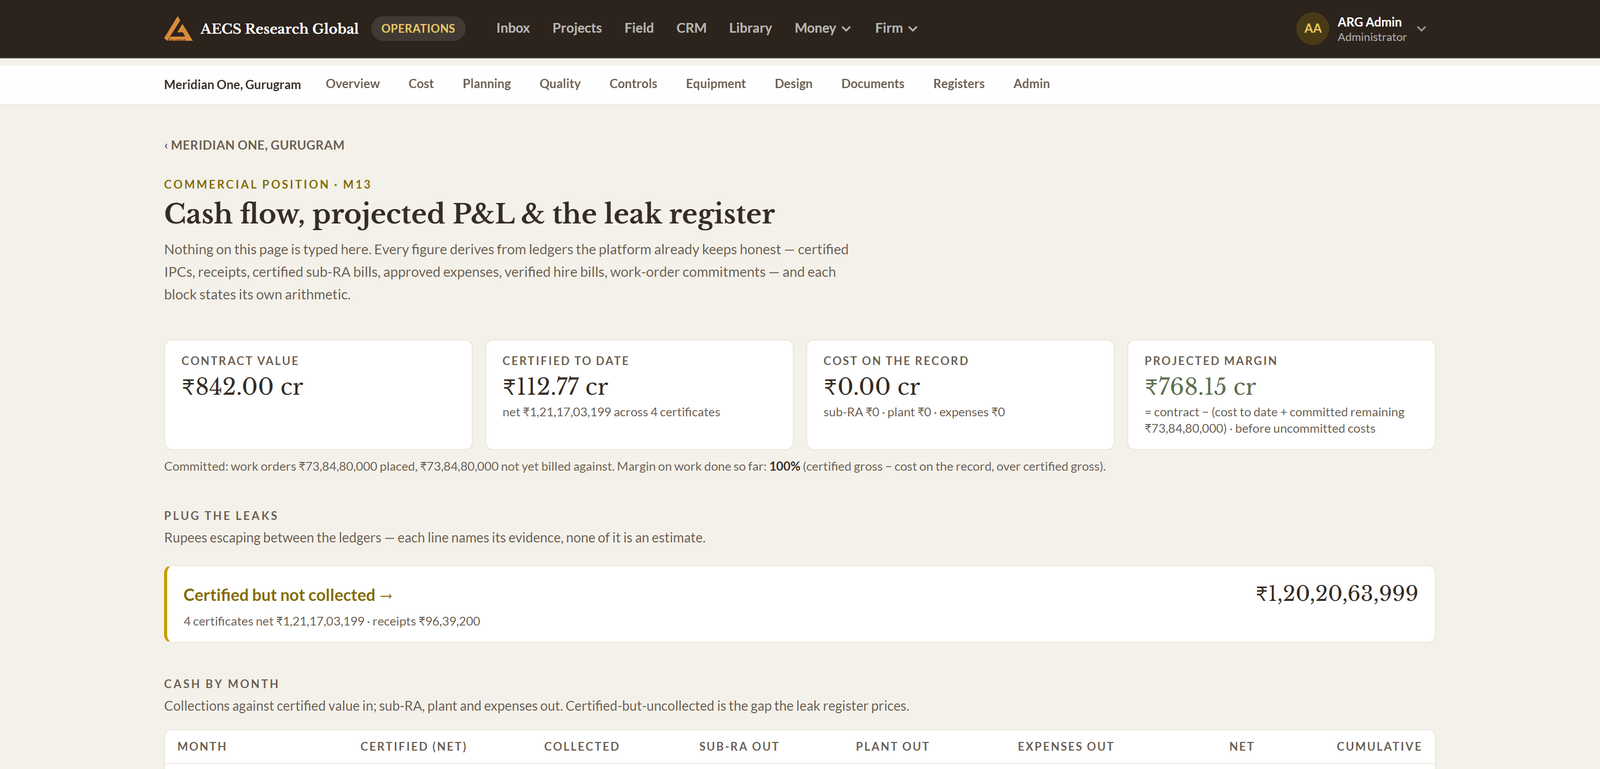Open the Field section

(x=639, y=28)
